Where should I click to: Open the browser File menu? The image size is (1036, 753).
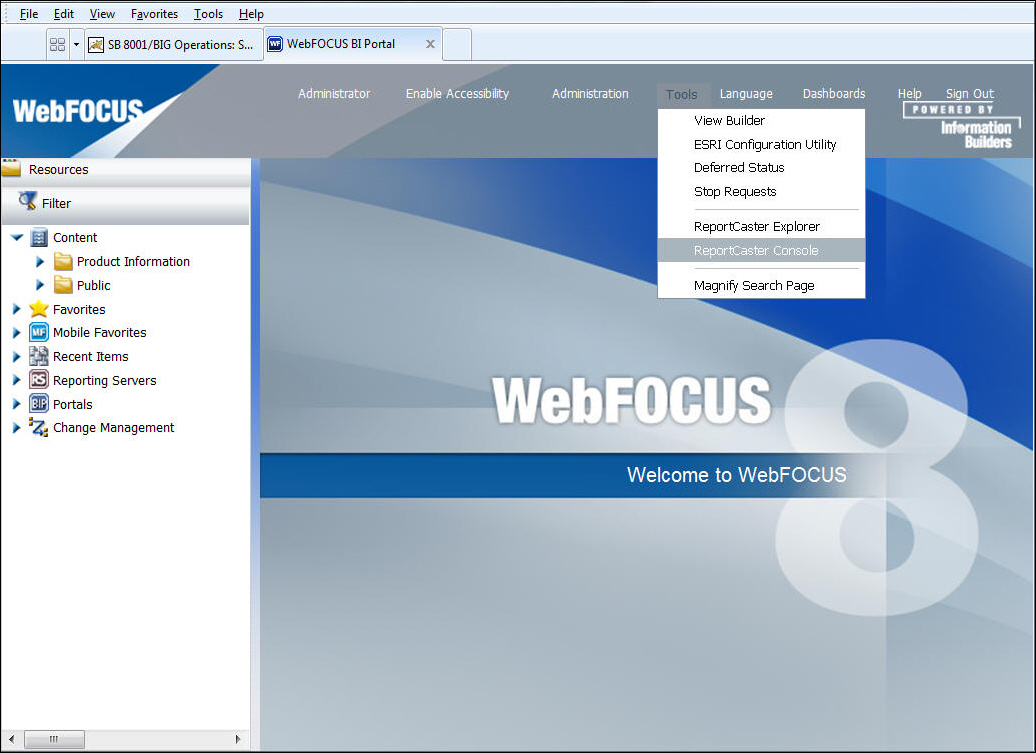point(28,13)
